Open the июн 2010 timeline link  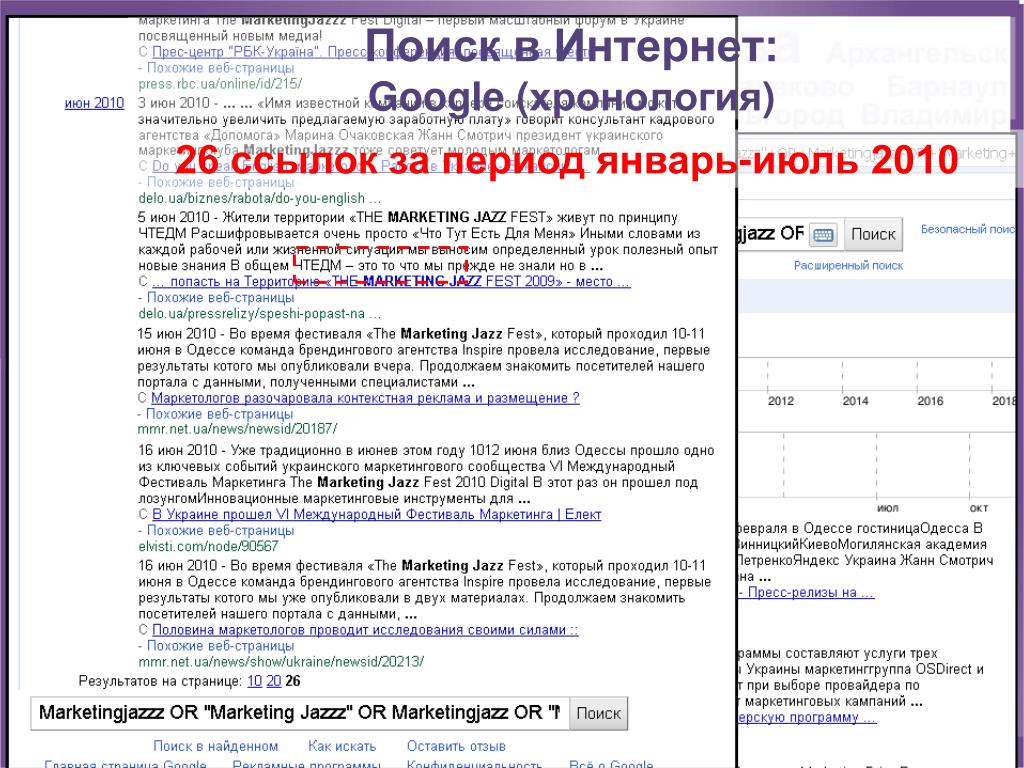tap(94, 103)
